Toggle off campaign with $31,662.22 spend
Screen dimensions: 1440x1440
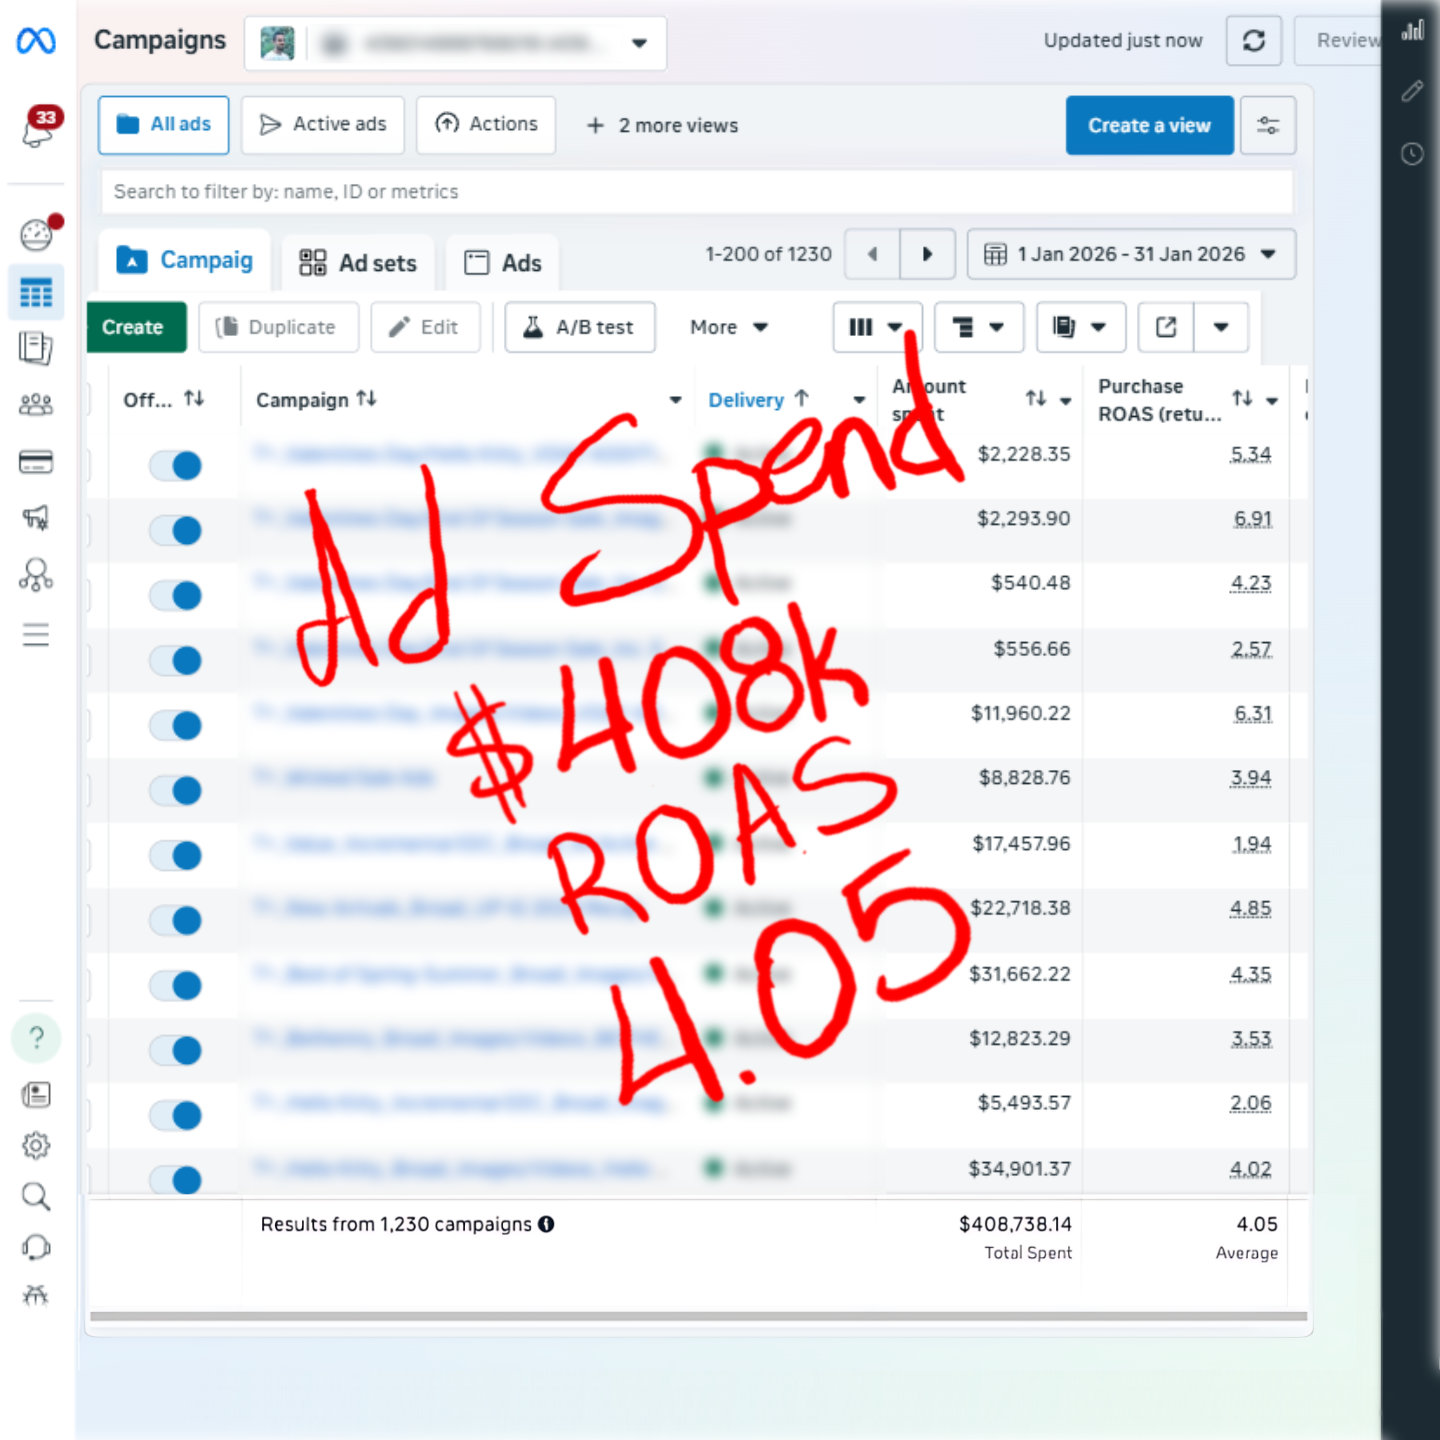pos(176,985)
